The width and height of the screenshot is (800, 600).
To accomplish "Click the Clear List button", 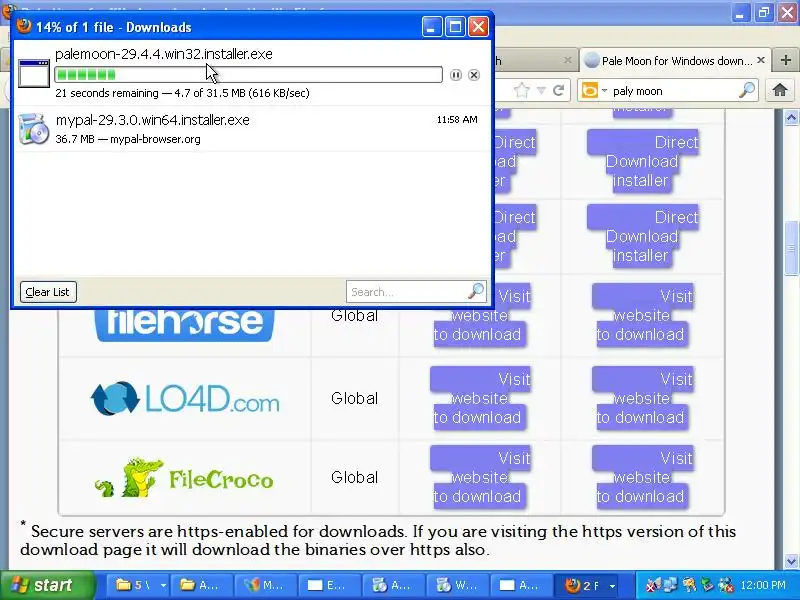I will (48, 292).
